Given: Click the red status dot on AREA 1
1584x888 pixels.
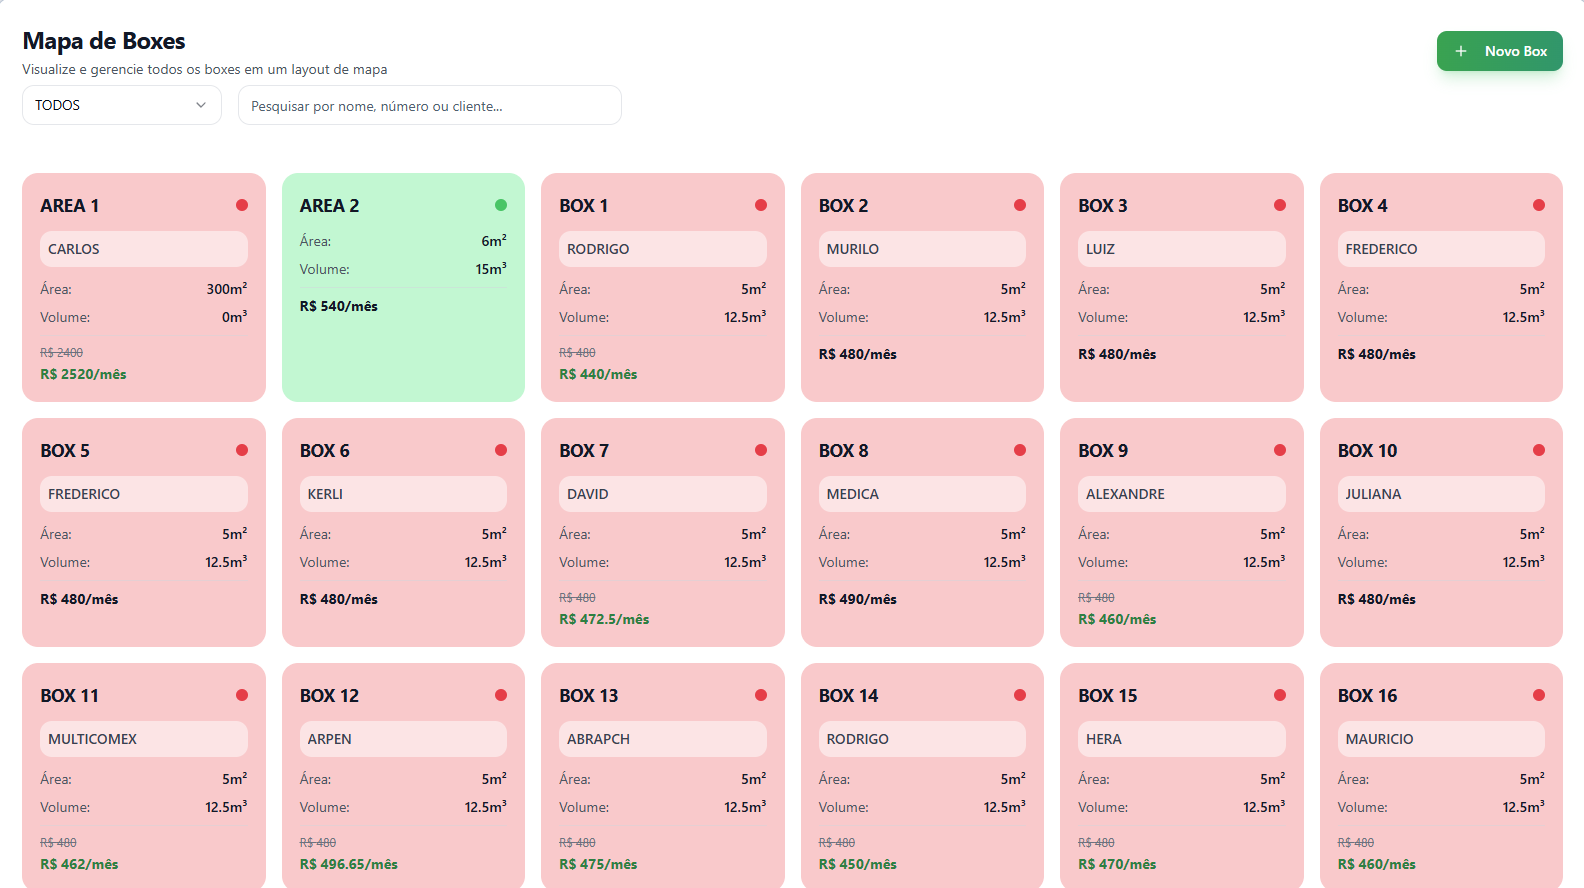Looking at the screenshot, I should (x=242, y=205).
